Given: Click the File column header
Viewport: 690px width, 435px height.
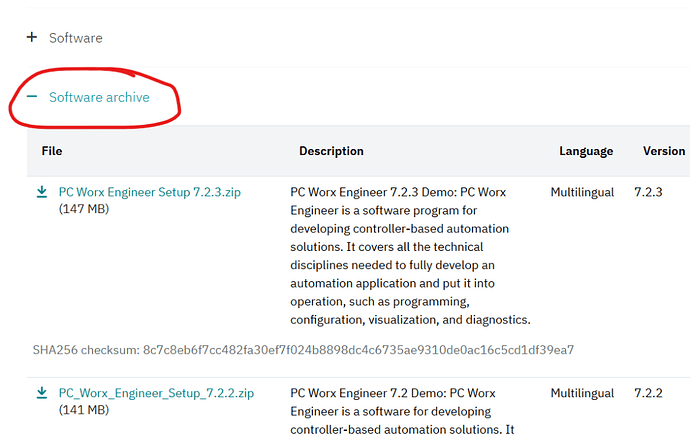Looking at the screenshot, I should coord(52,151).
